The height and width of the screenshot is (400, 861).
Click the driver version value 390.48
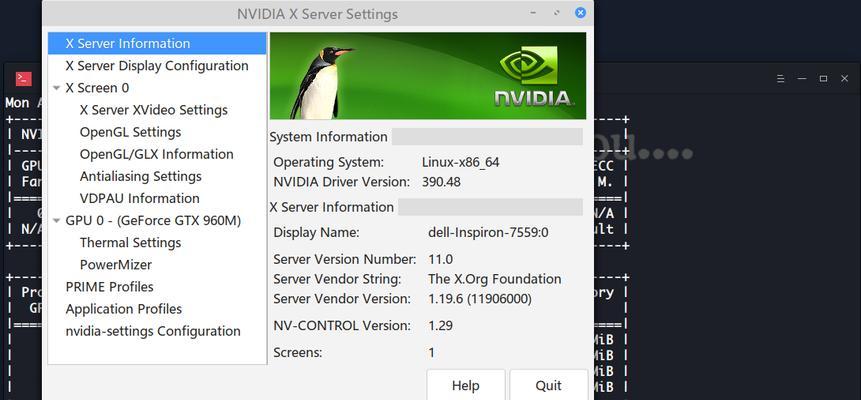(441, 182)
